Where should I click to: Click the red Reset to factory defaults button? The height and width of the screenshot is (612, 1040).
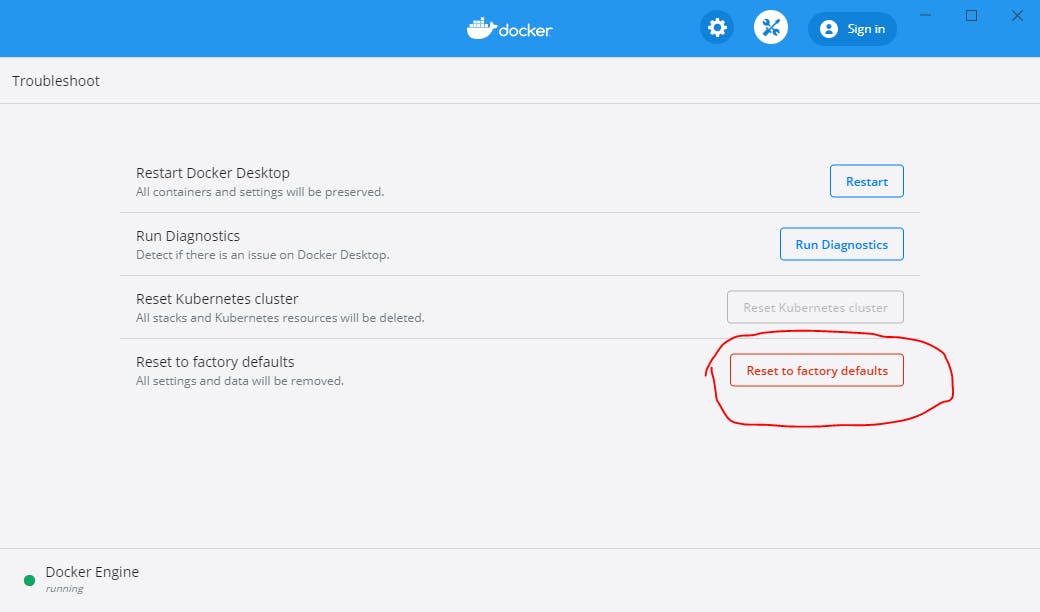click(x=816, y=370)
